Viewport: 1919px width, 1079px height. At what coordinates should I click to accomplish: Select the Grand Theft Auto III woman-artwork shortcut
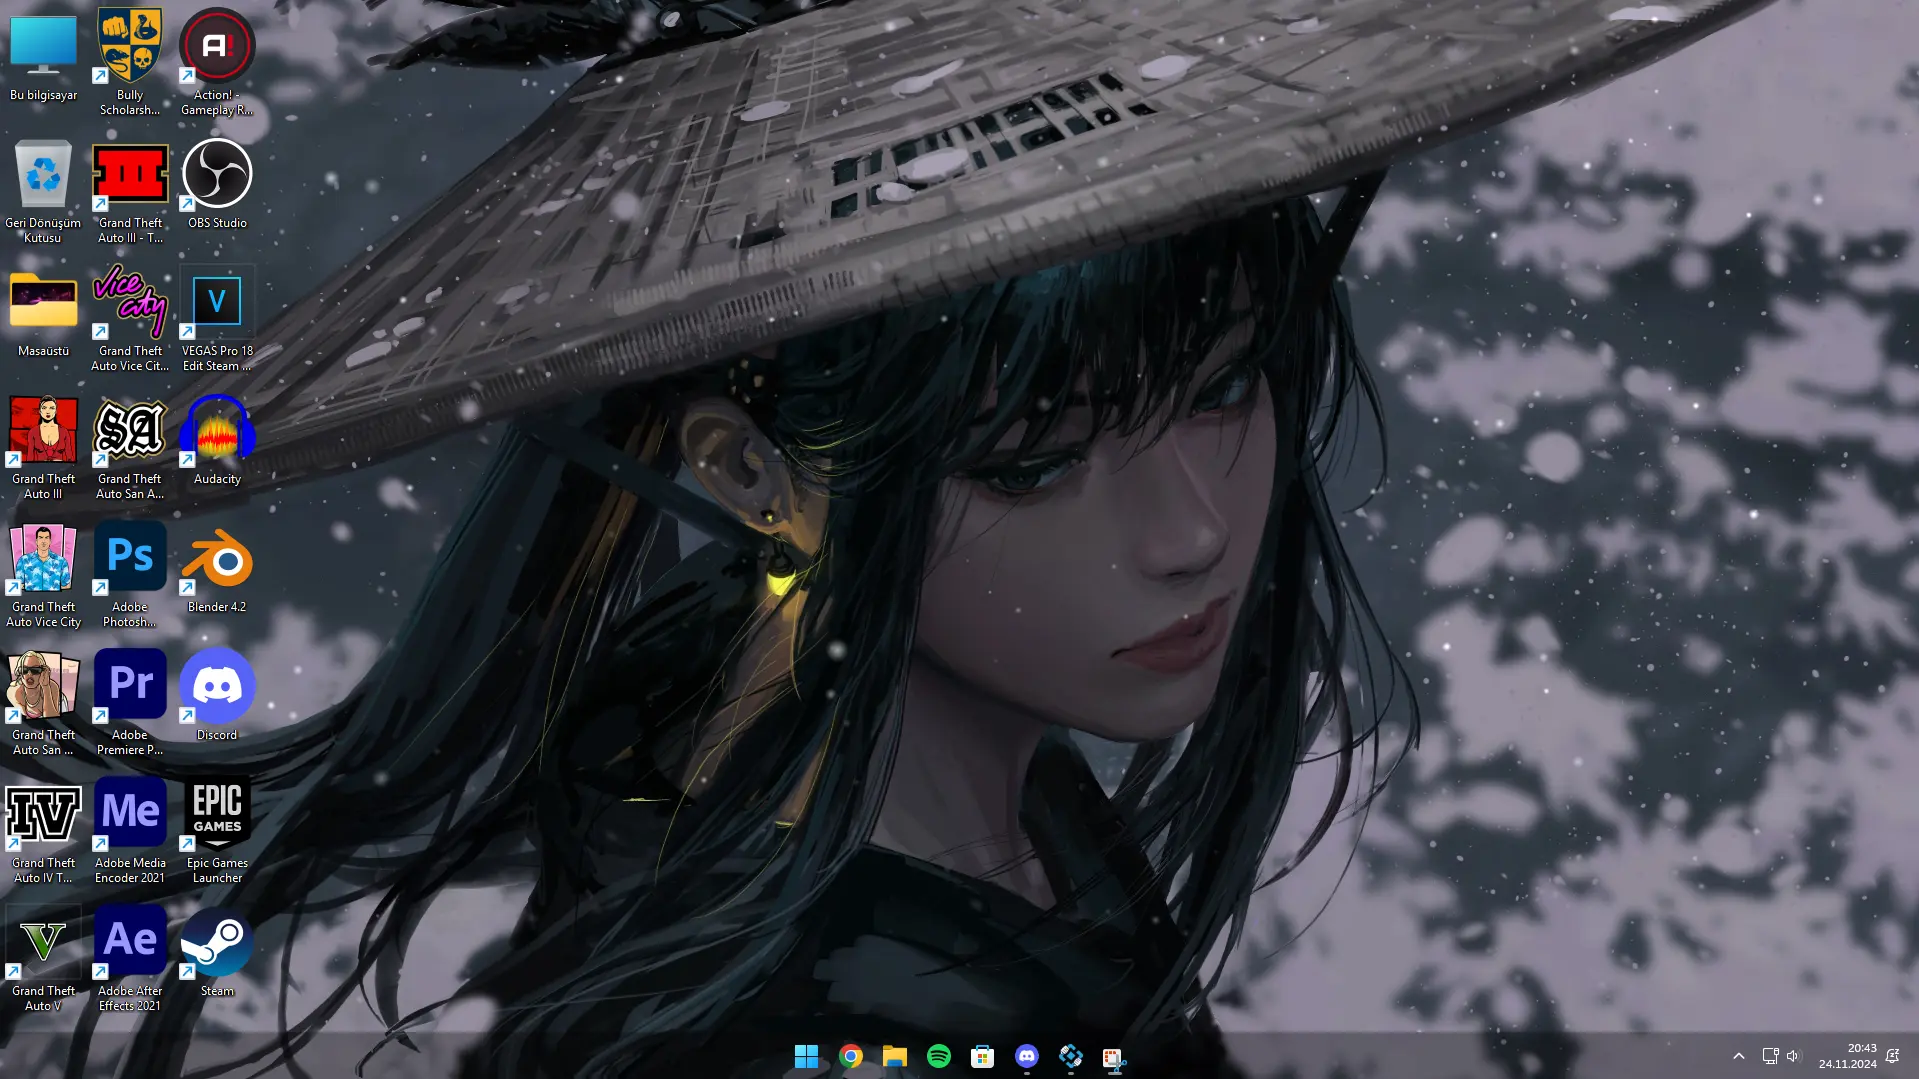pyautogui.click(x=43, y=447)
